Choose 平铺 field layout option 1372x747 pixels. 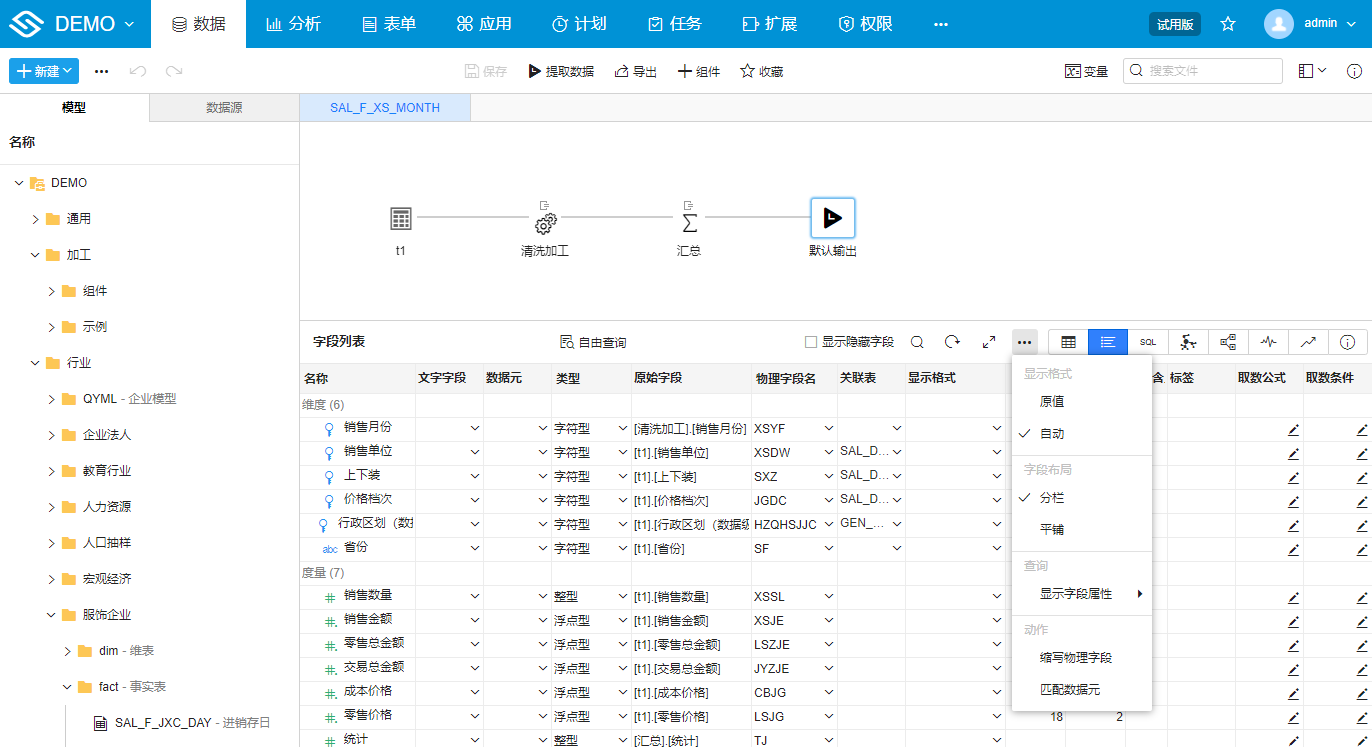[1052, 529]
